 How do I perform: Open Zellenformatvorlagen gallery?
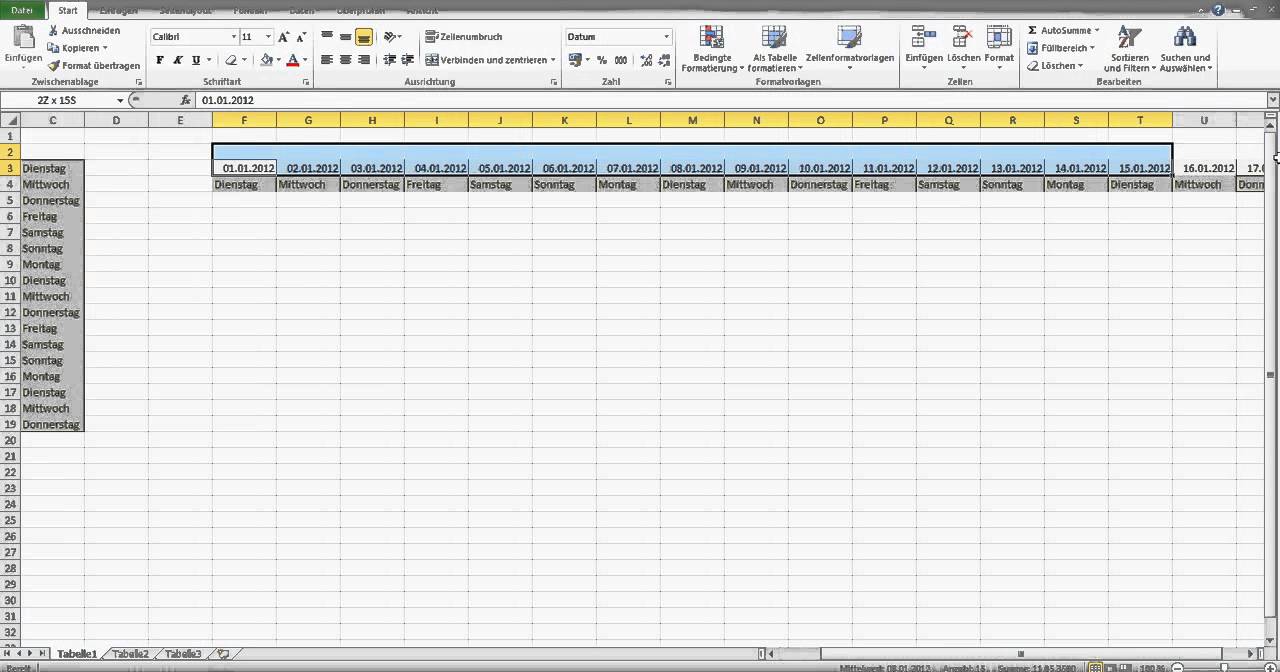point(850,48)
